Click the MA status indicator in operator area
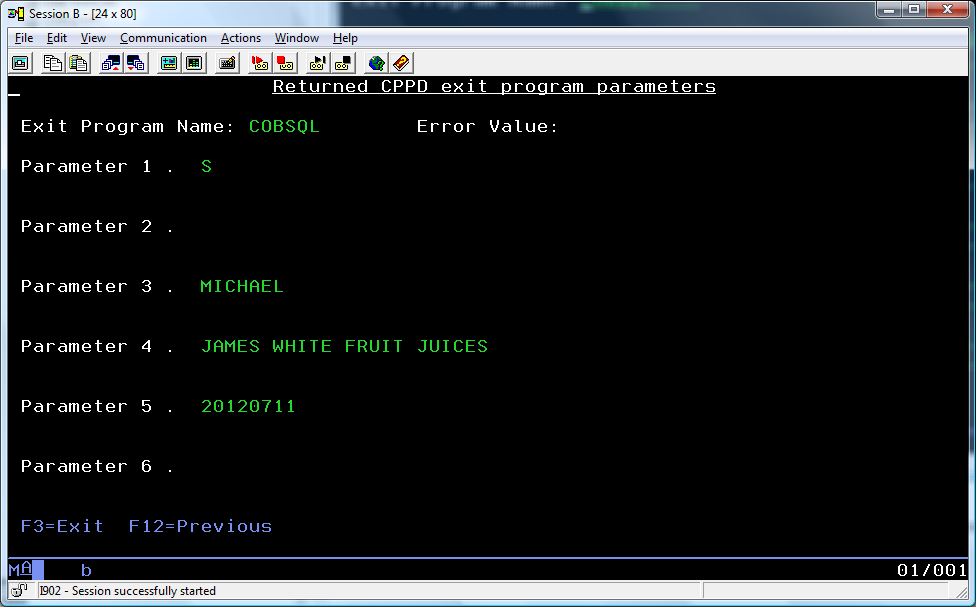This screenshot has height=607, width=976. tap(20, 569)
